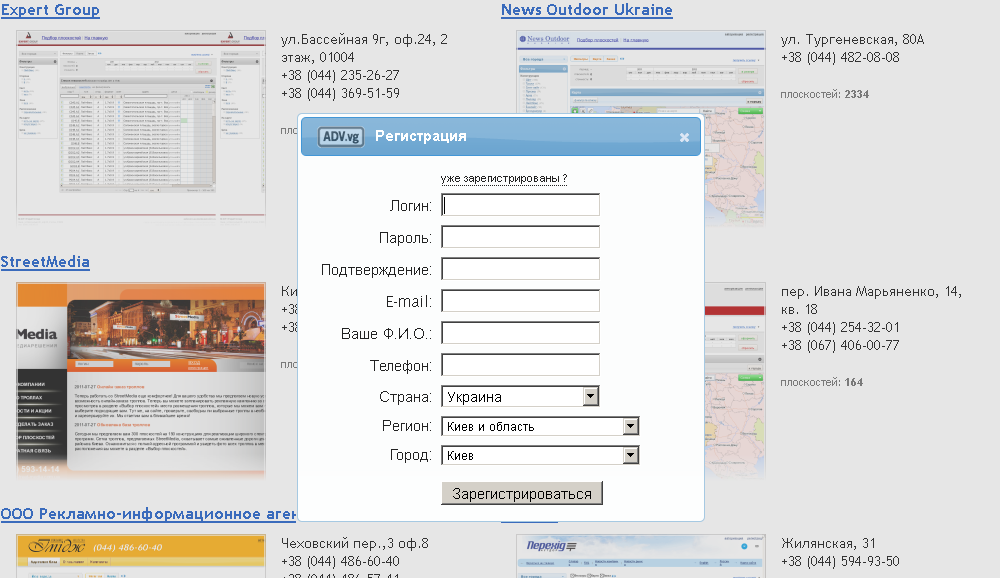The height and width of the screenshot is (578, 1000).
Task: Open the ООО Рекламно-информационное агентство link
Action: pyautogui.click(x=148, y=514)
